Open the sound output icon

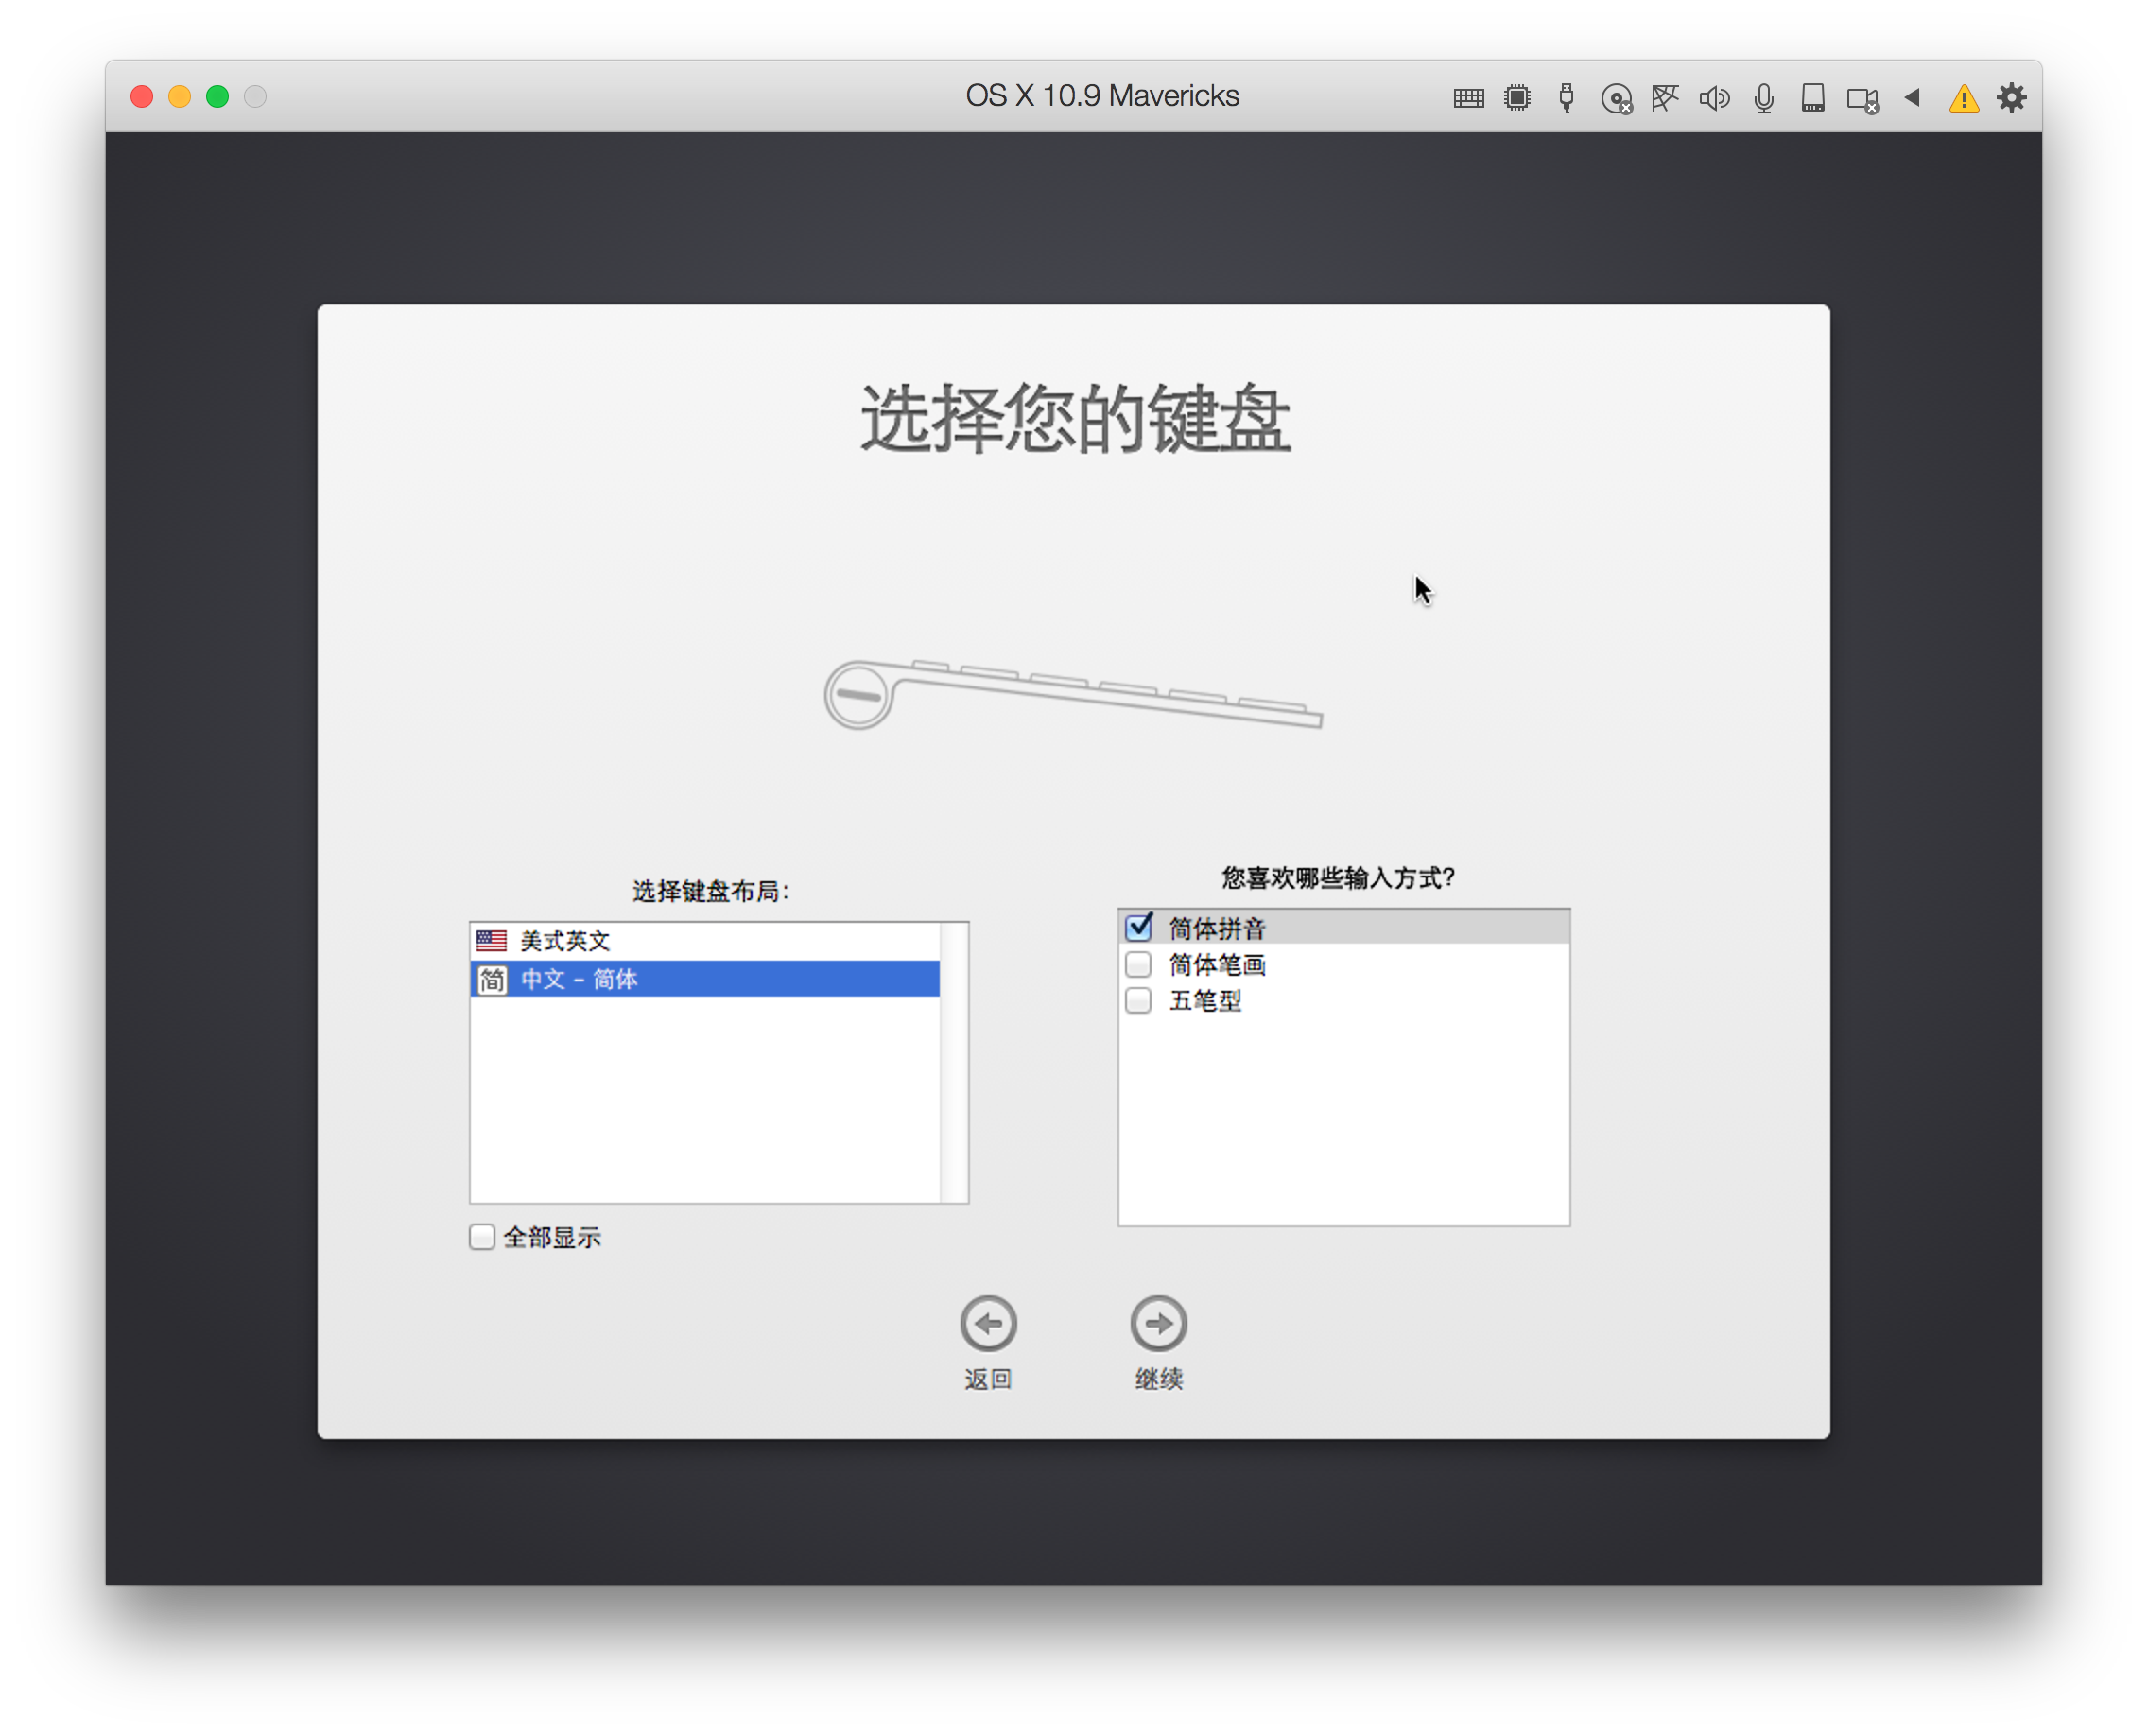pyautogui.click(x=1714, y=97)
